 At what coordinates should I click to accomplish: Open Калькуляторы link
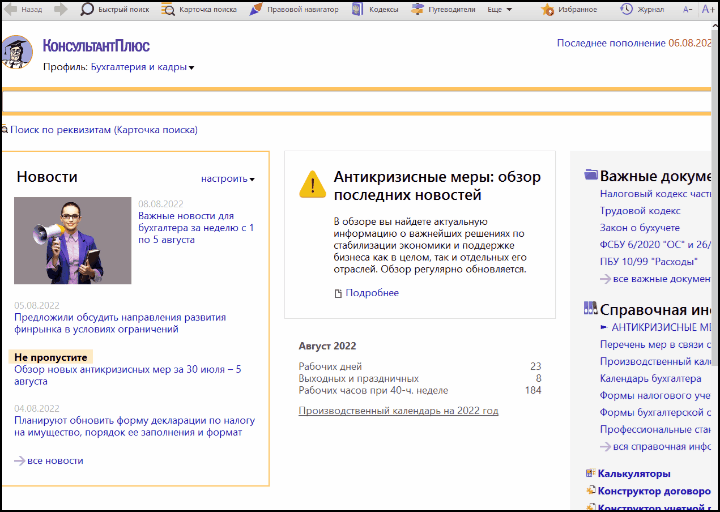634,473
